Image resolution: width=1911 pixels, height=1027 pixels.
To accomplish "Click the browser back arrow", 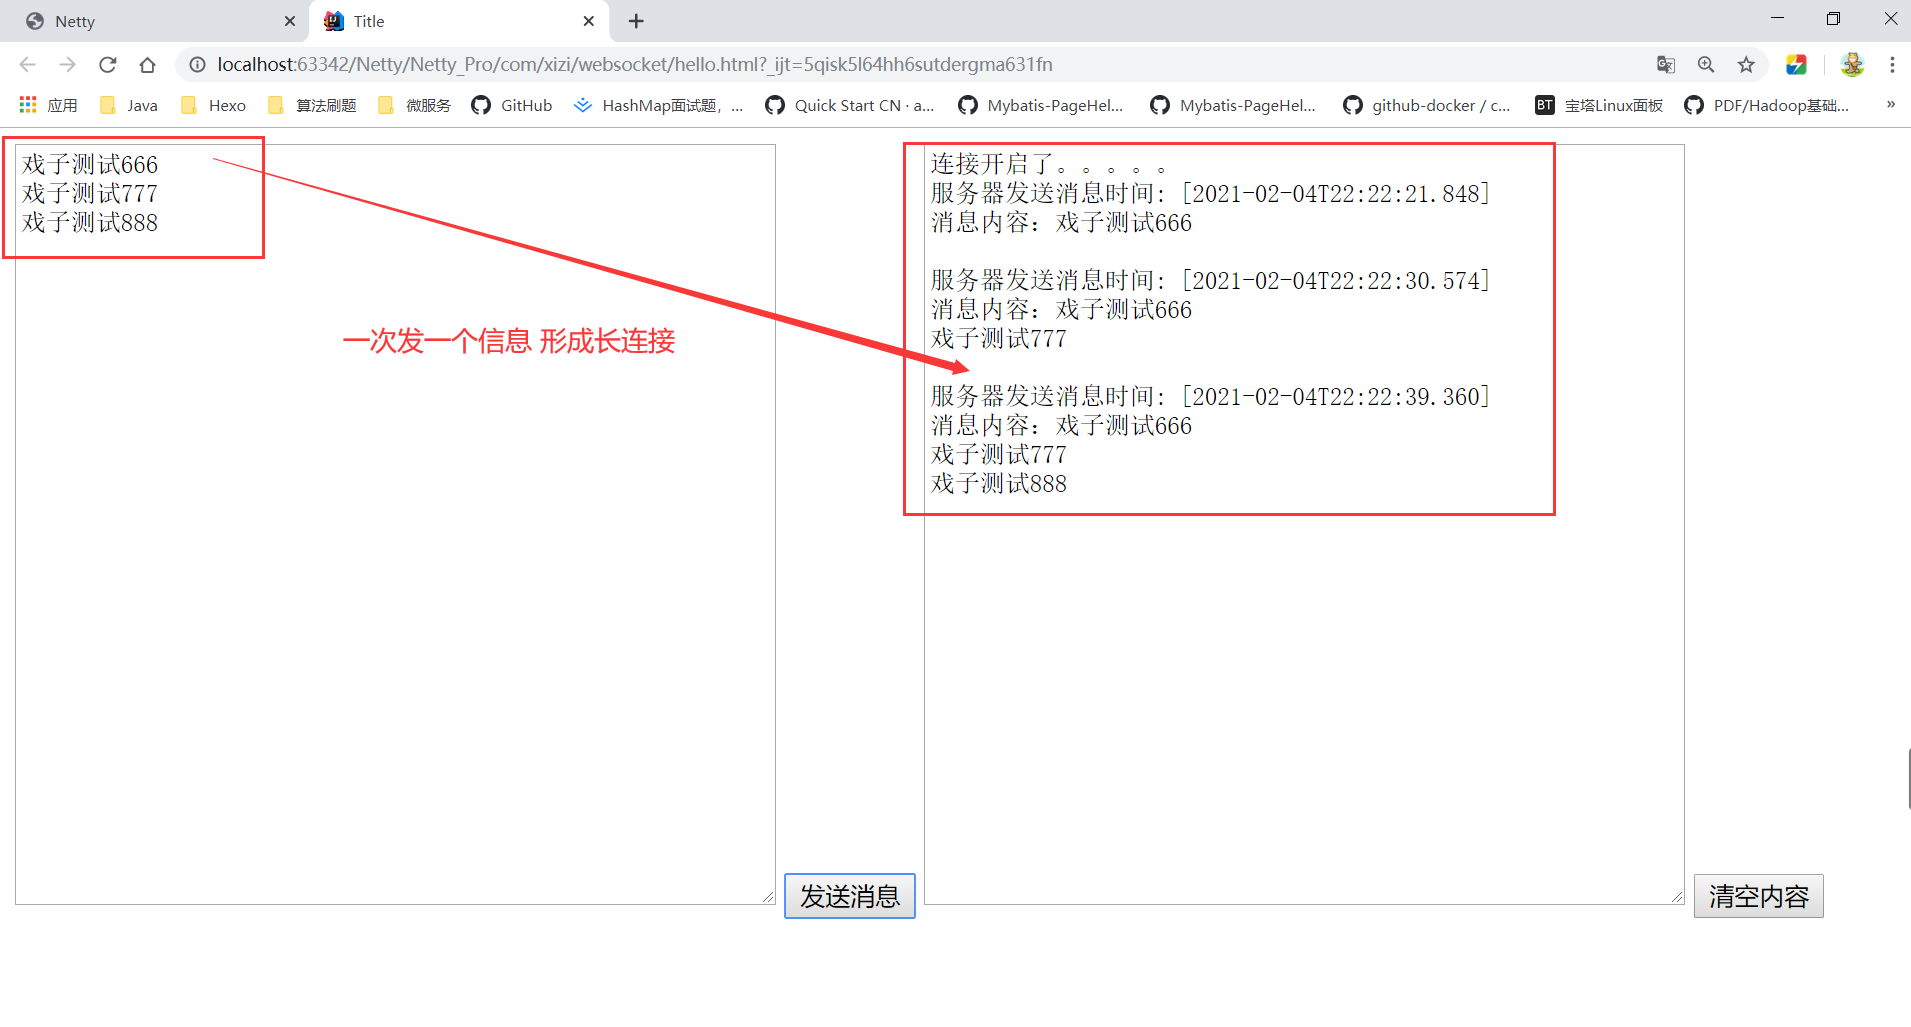I will pos(27,65).
